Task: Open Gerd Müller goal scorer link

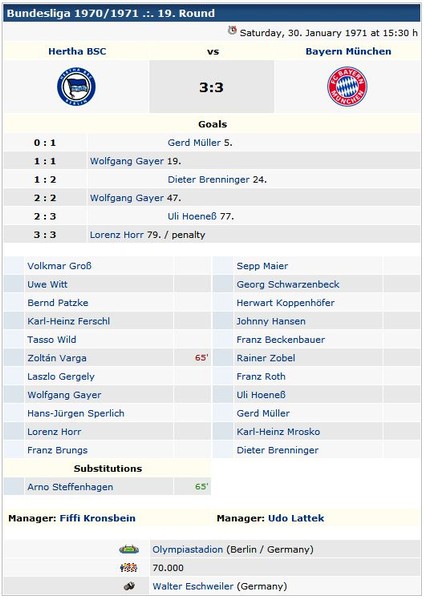Action: coord(194,142)
